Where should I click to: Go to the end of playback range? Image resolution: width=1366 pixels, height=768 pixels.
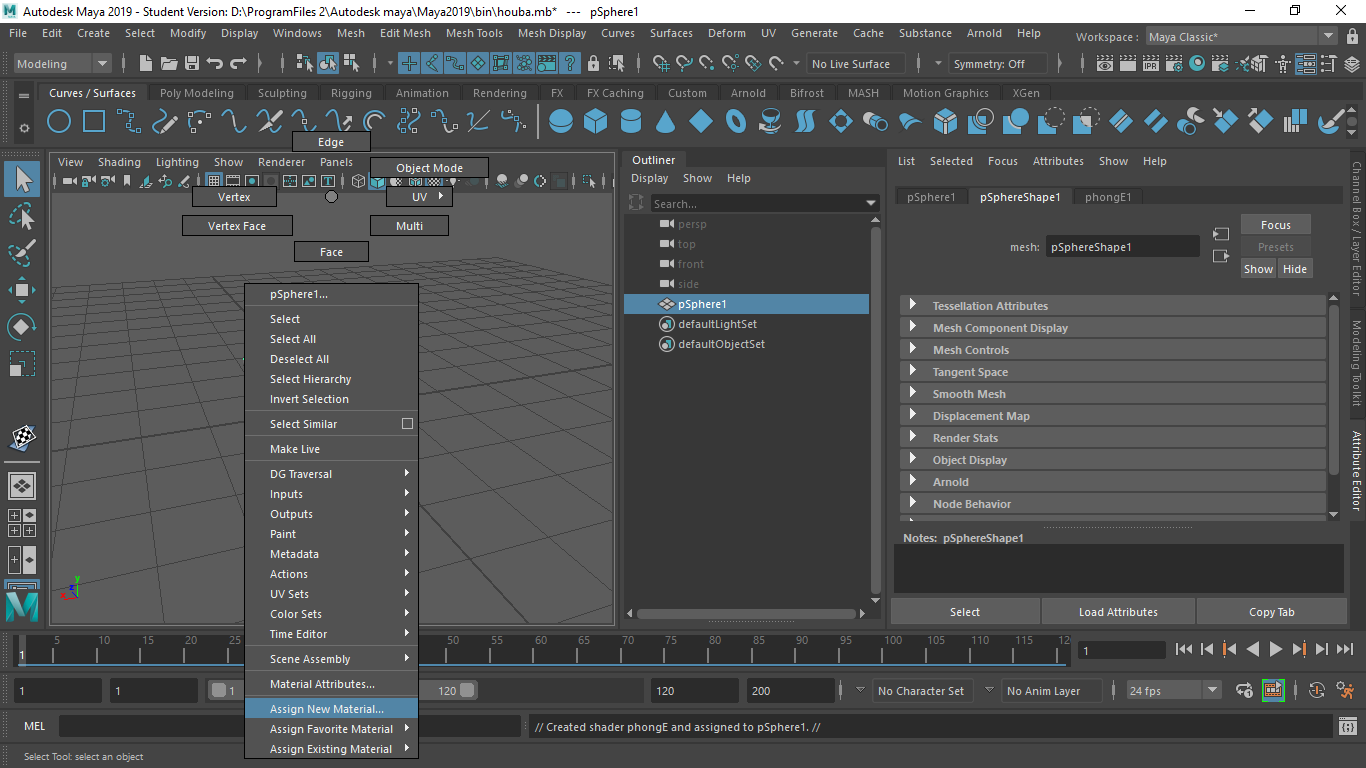[x=1345, y=649]
